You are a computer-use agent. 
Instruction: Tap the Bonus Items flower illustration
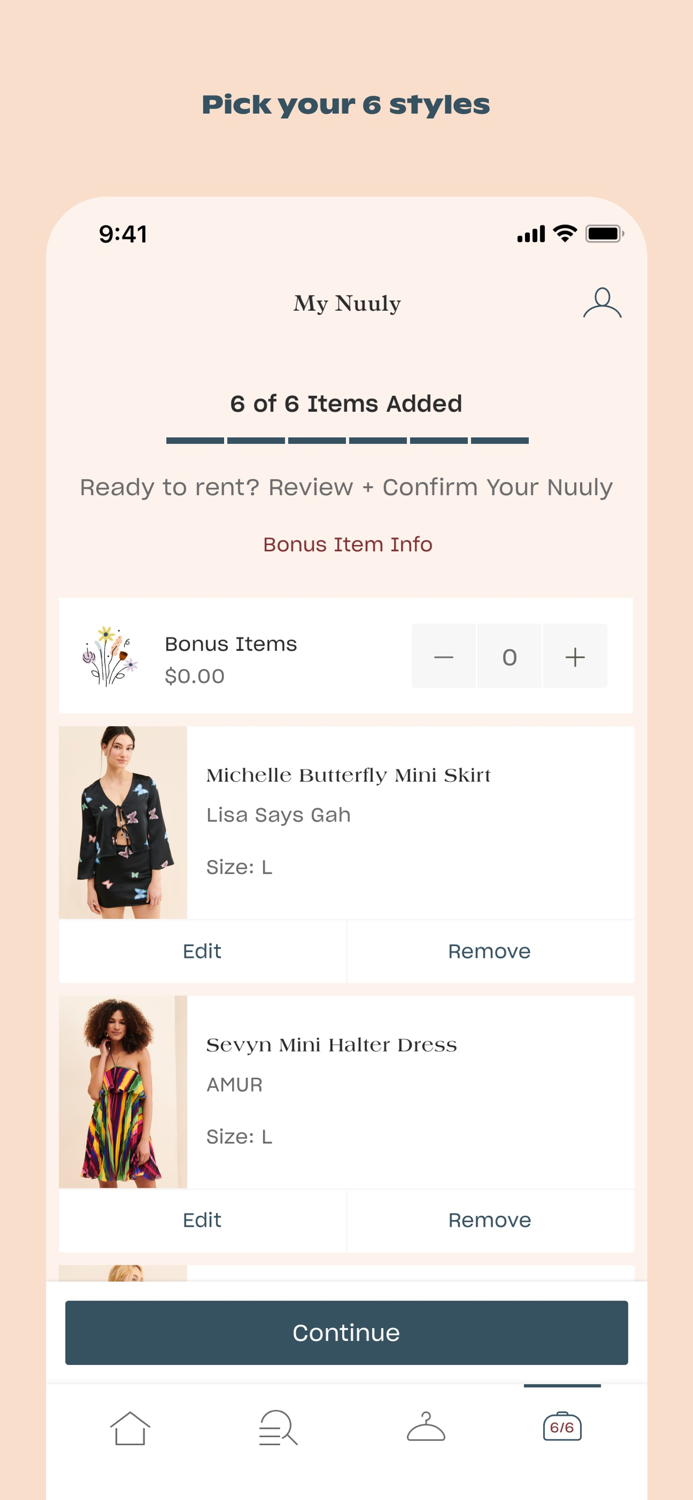tap(109, 656)
